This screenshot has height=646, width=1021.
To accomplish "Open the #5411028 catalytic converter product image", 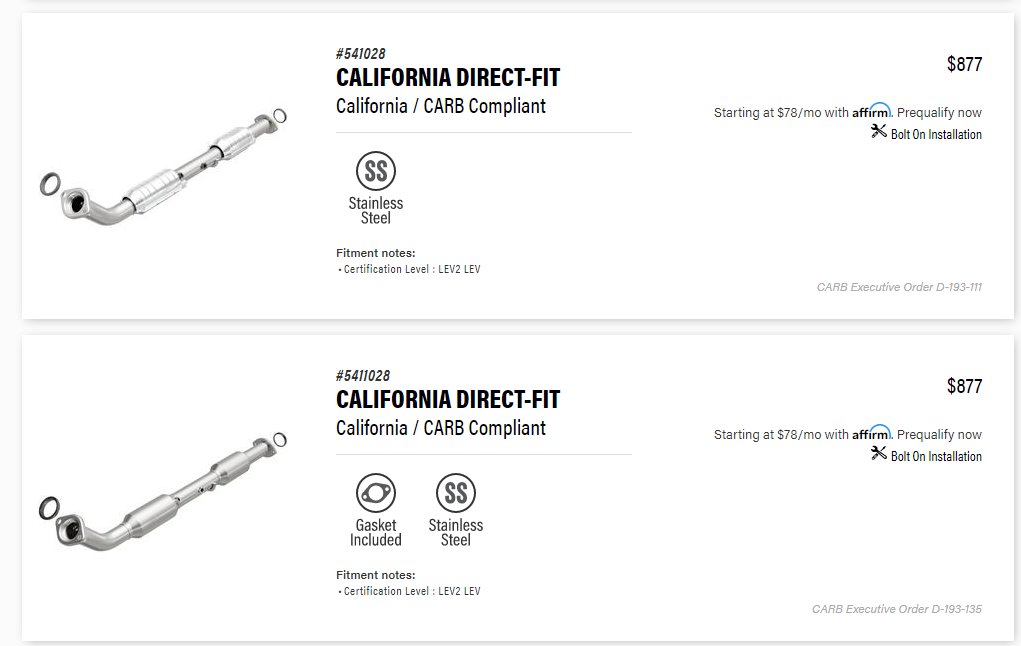I will [163, 492].
